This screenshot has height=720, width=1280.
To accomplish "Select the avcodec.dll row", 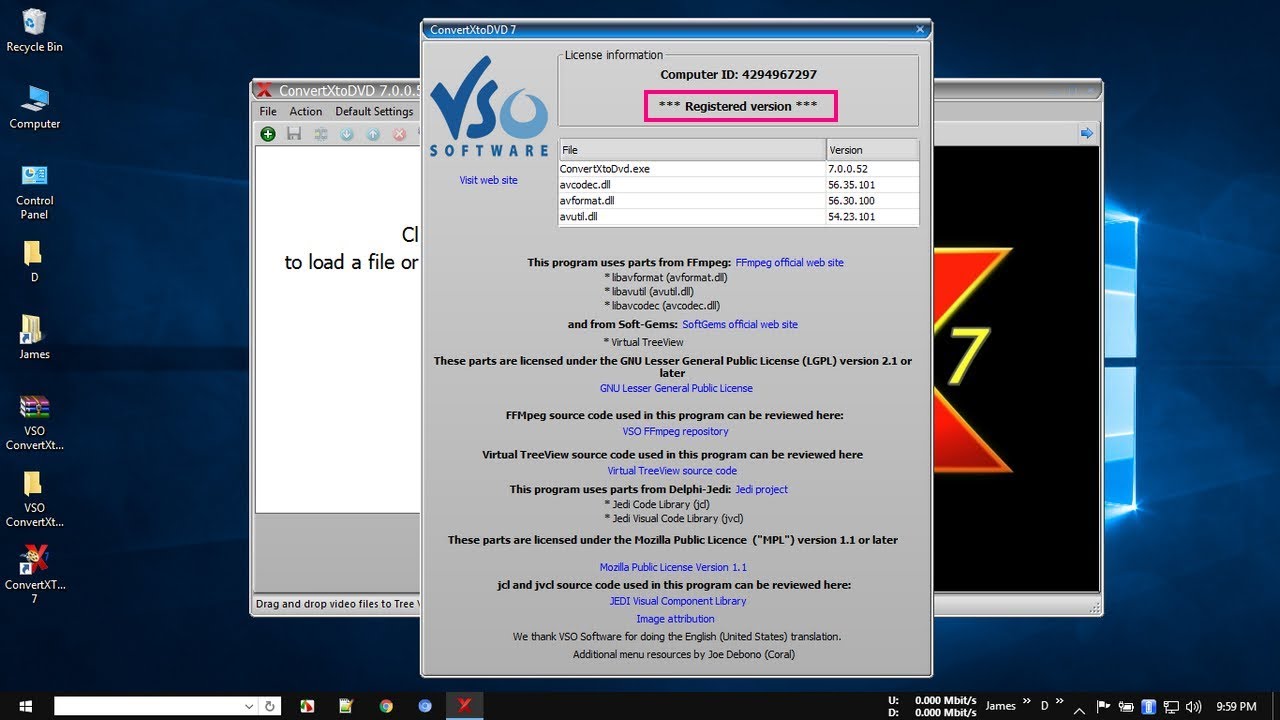I will pos(738,185).
